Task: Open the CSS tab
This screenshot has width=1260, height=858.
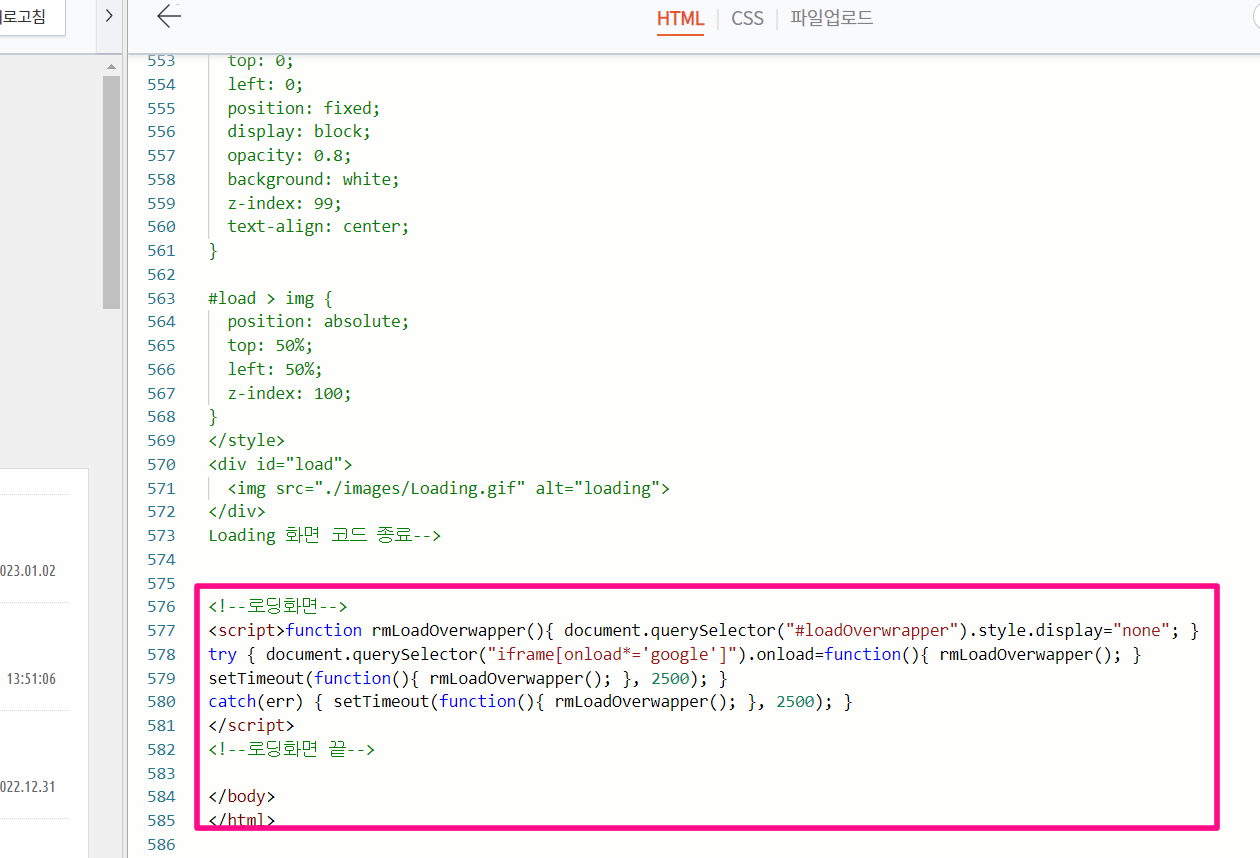Action: 747,18
